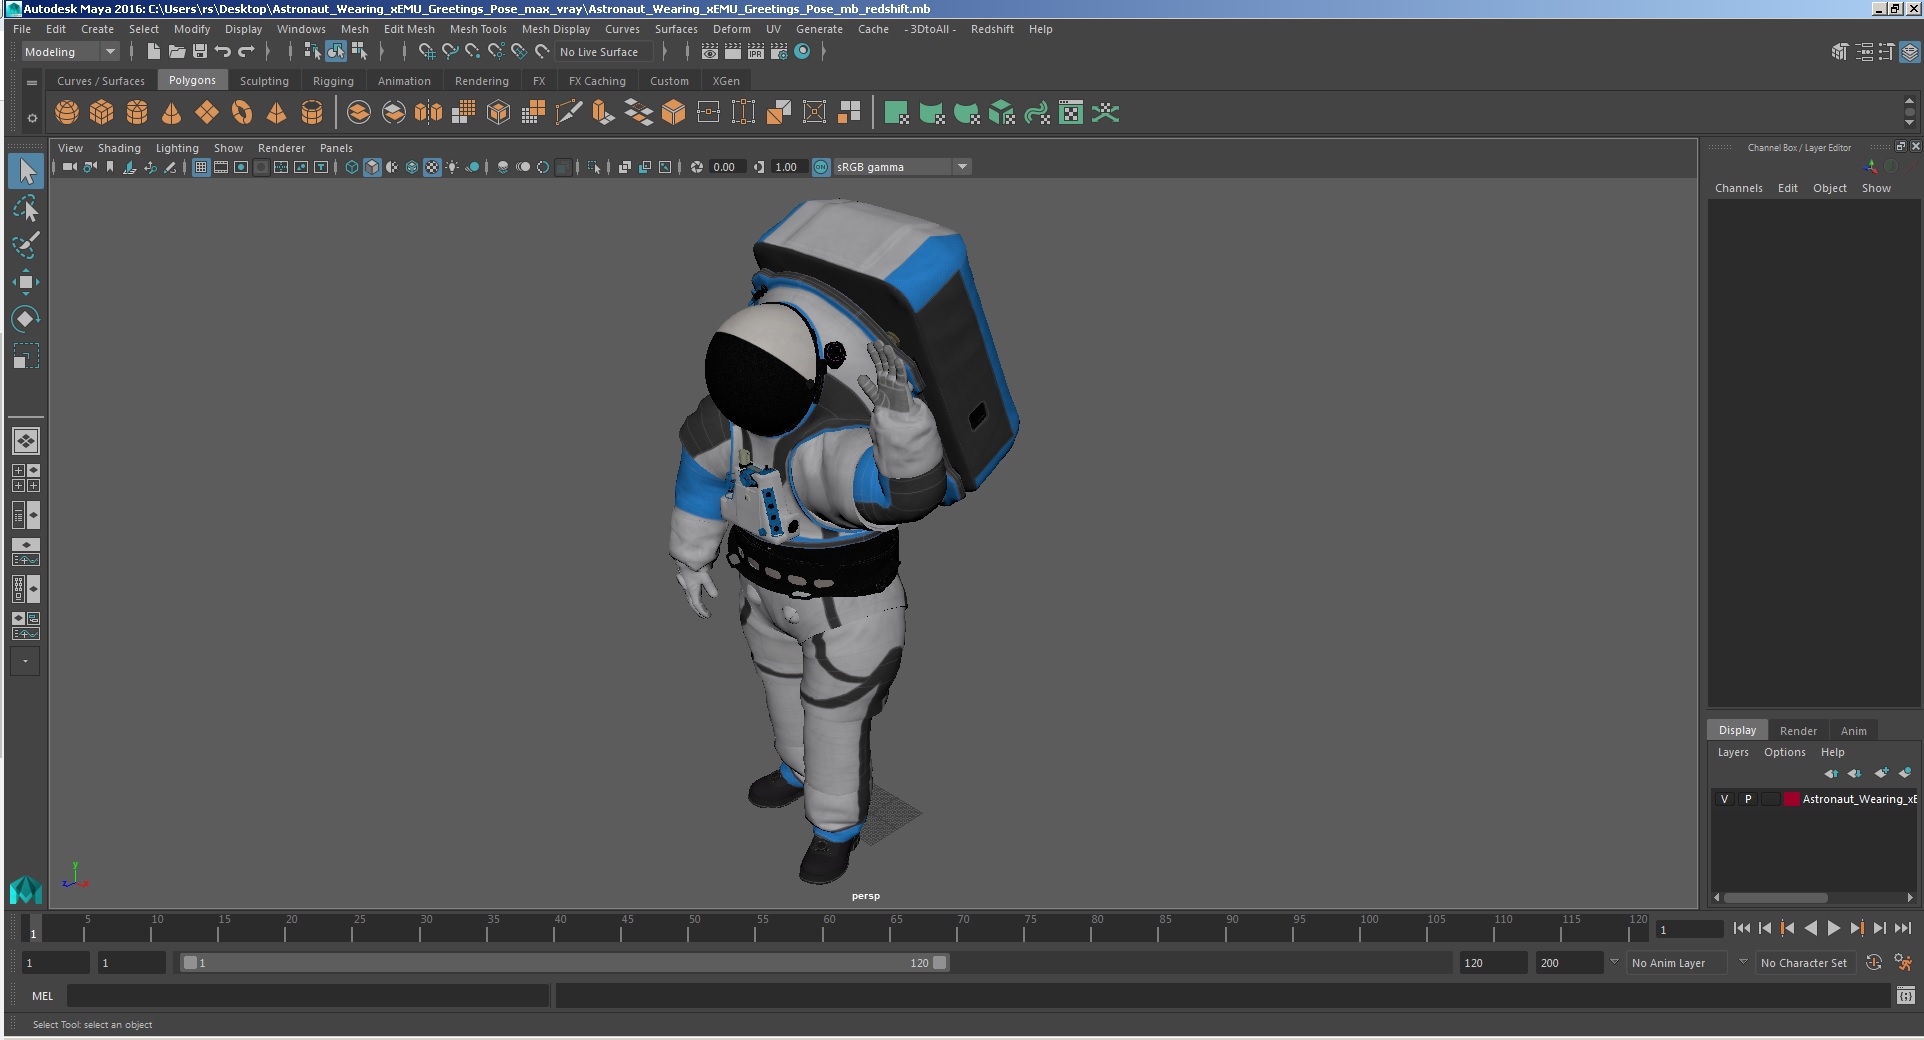The height and width of the screenshot is (1040, 1924).
Task: Open the UV editor shelf icon
Action: [x=1071, y=113]
